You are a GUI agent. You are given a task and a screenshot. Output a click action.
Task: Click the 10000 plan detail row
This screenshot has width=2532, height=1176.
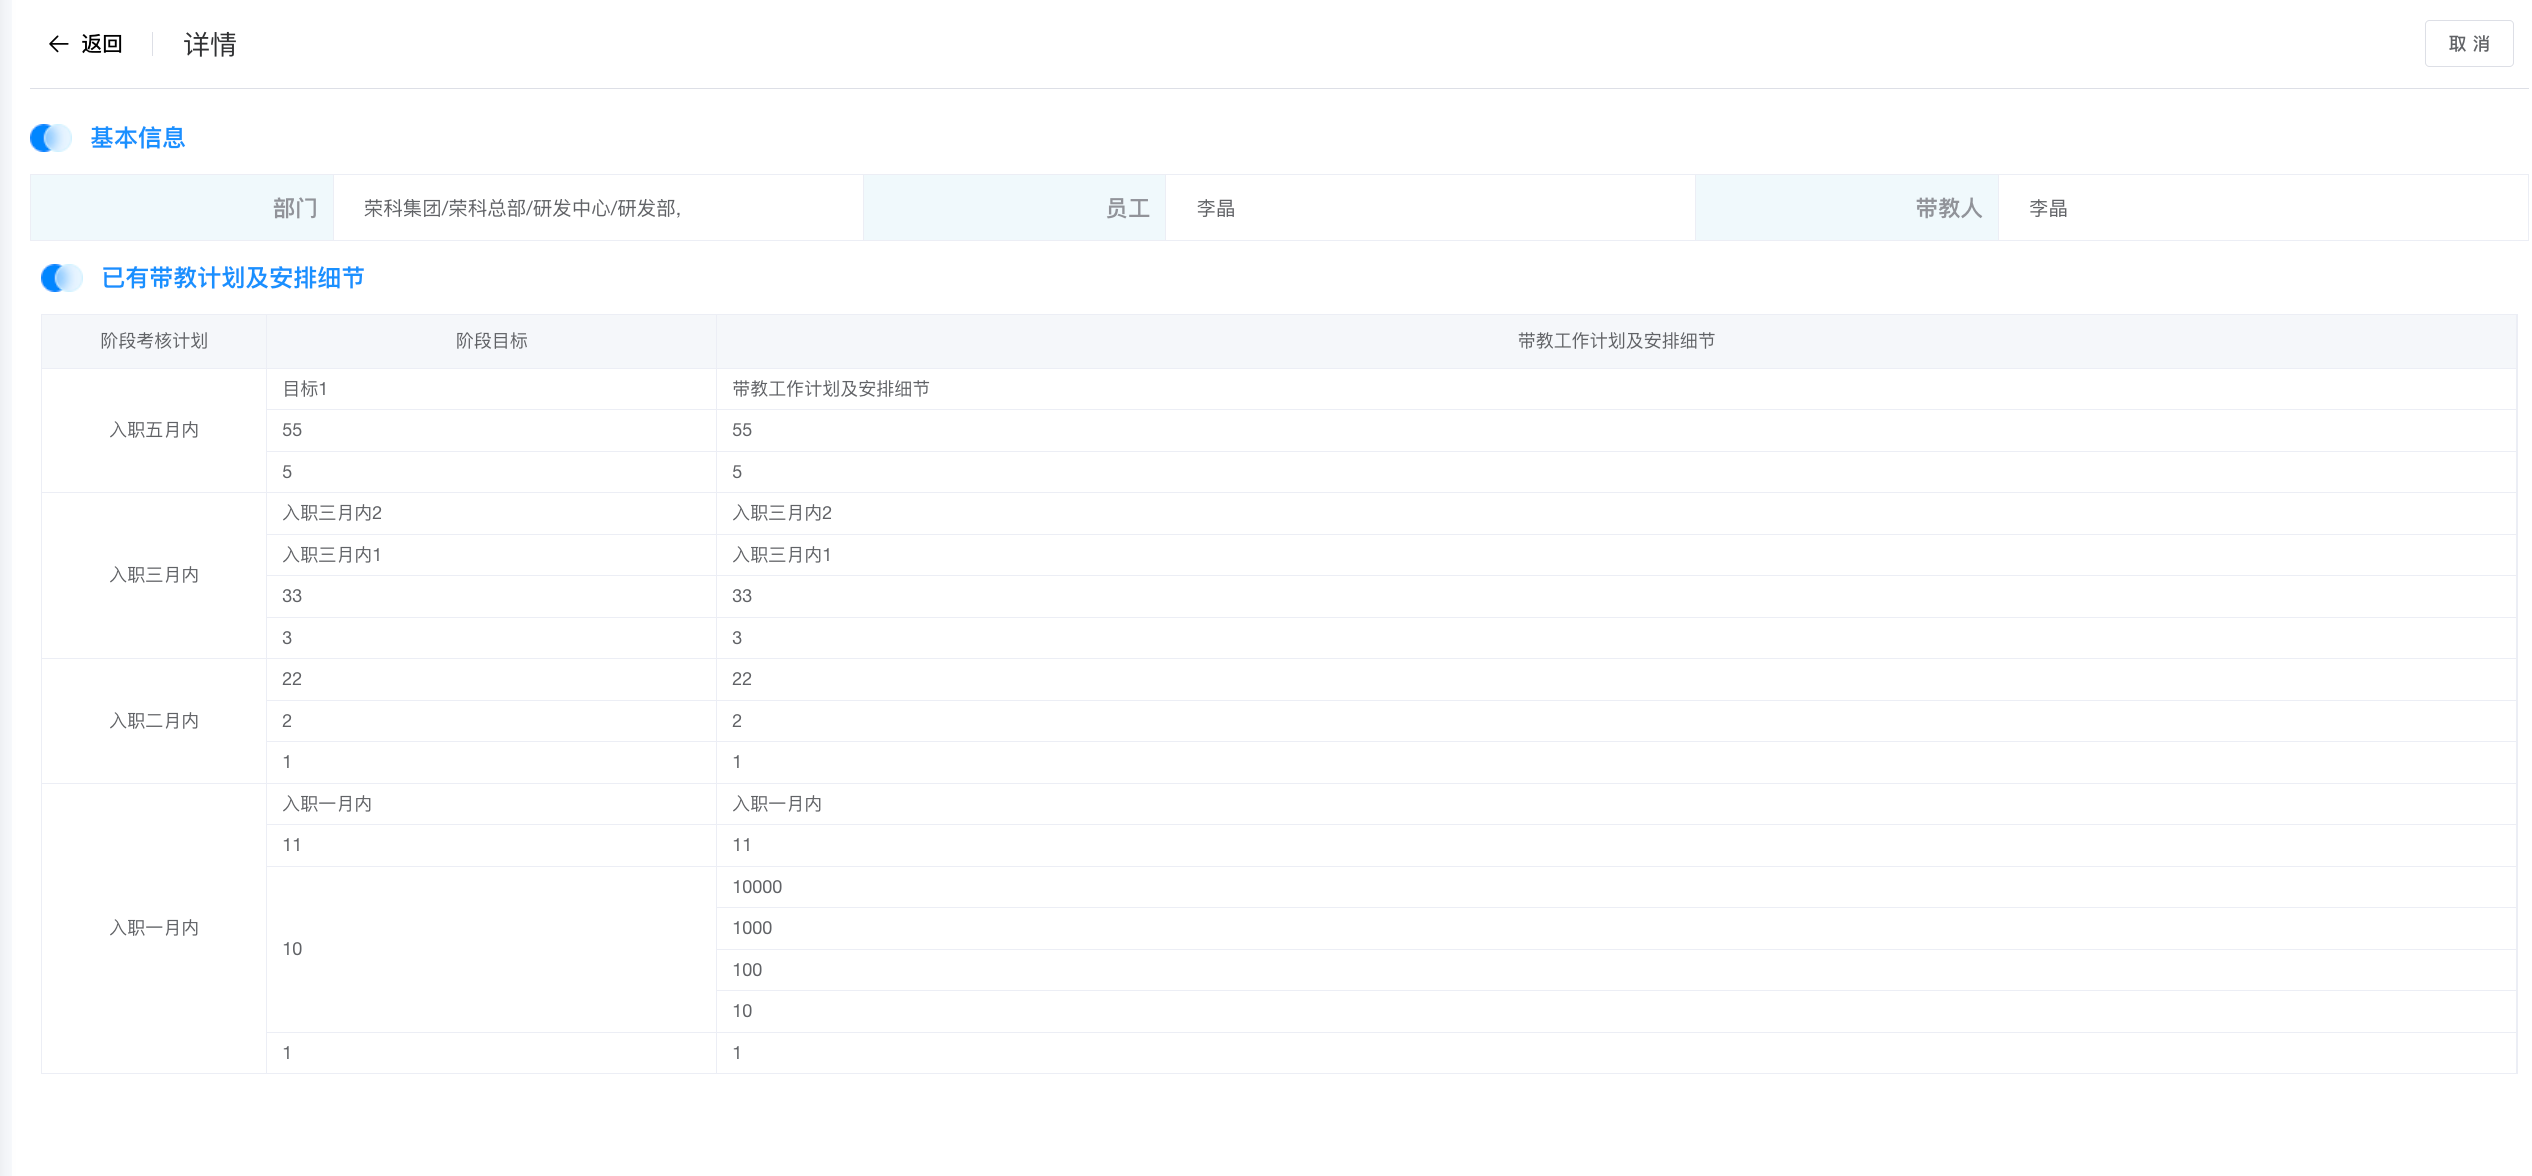point(757,887)
